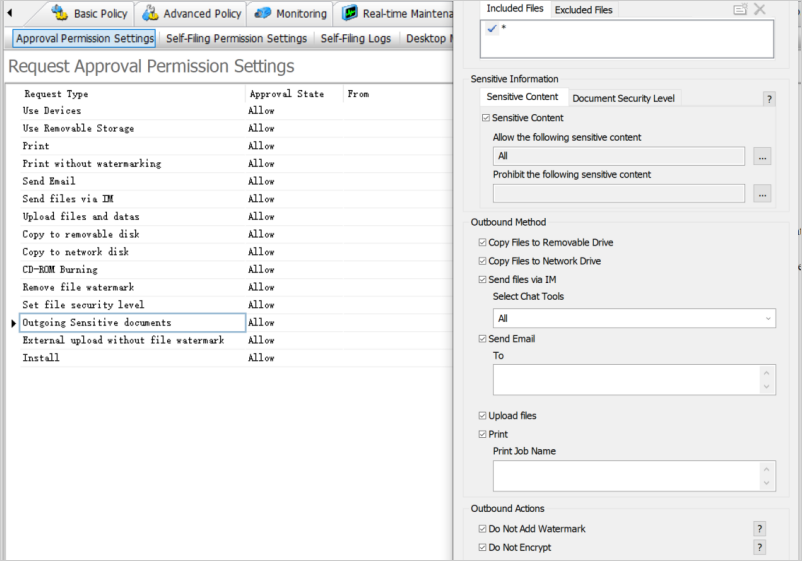Switch to the Advanced Policy tab
The width and height of the screenshot is (802, 561).
click(192, 13)
